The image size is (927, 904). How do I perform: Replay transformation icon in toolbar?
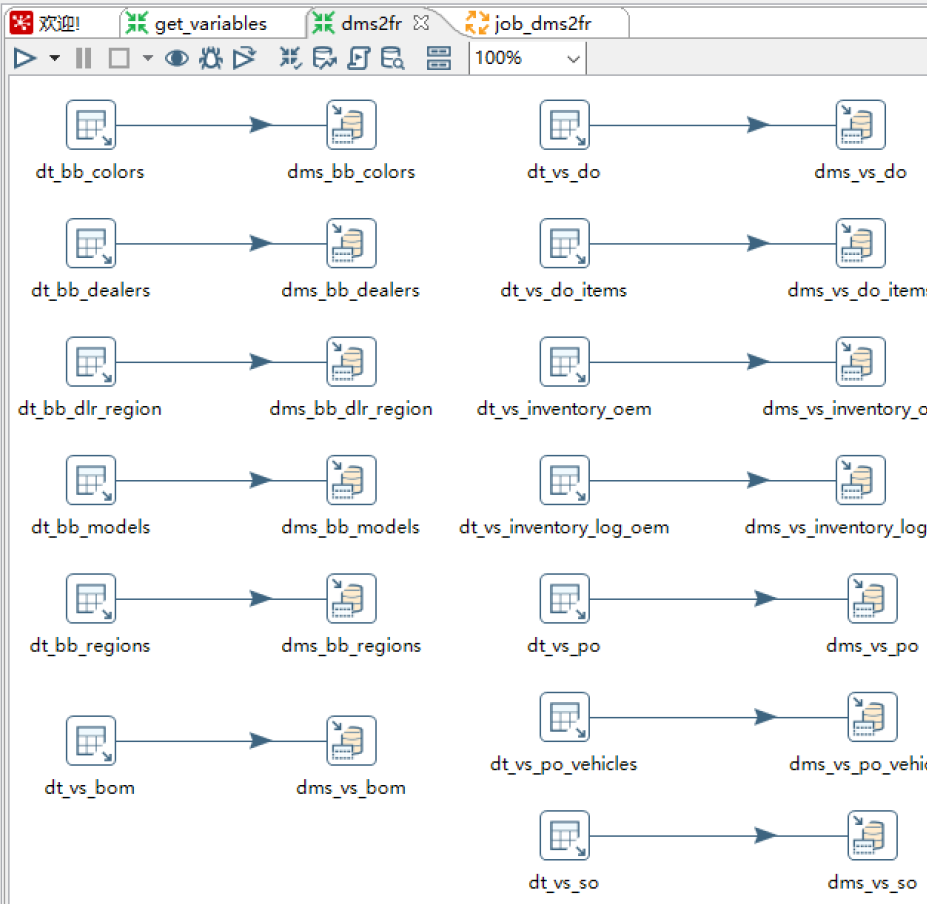point(244,58)
